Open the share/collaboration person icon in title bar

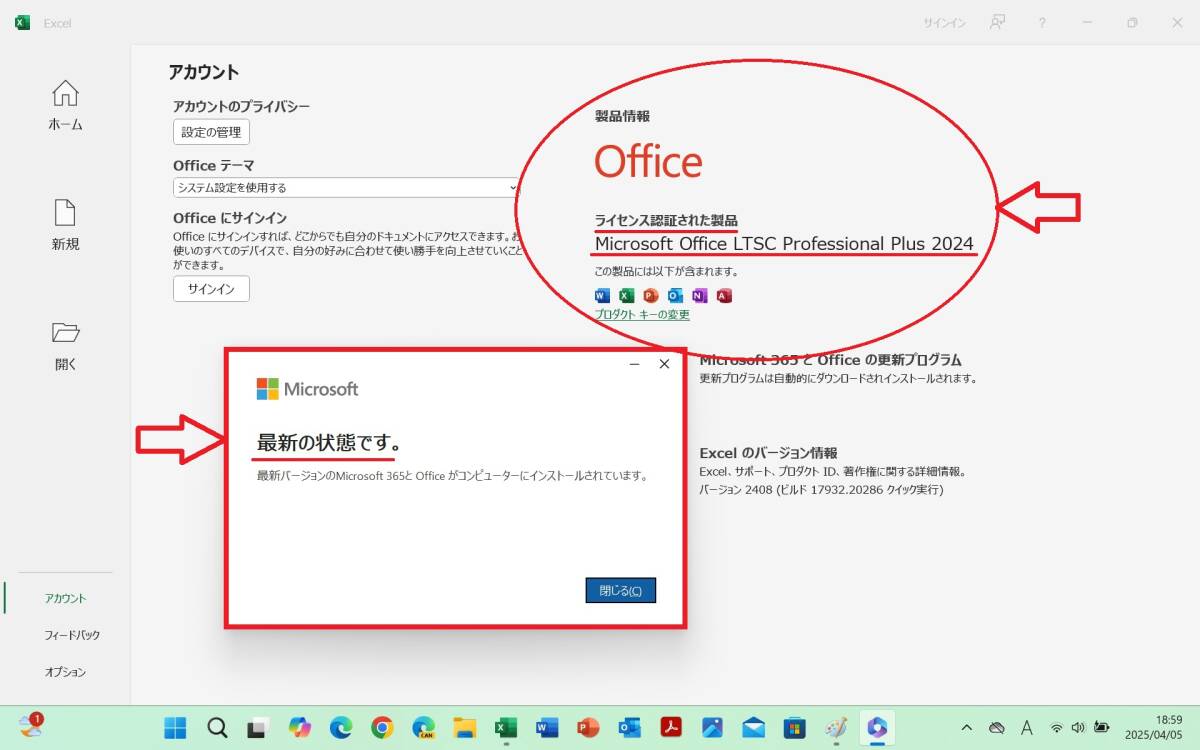click(997, 22)
